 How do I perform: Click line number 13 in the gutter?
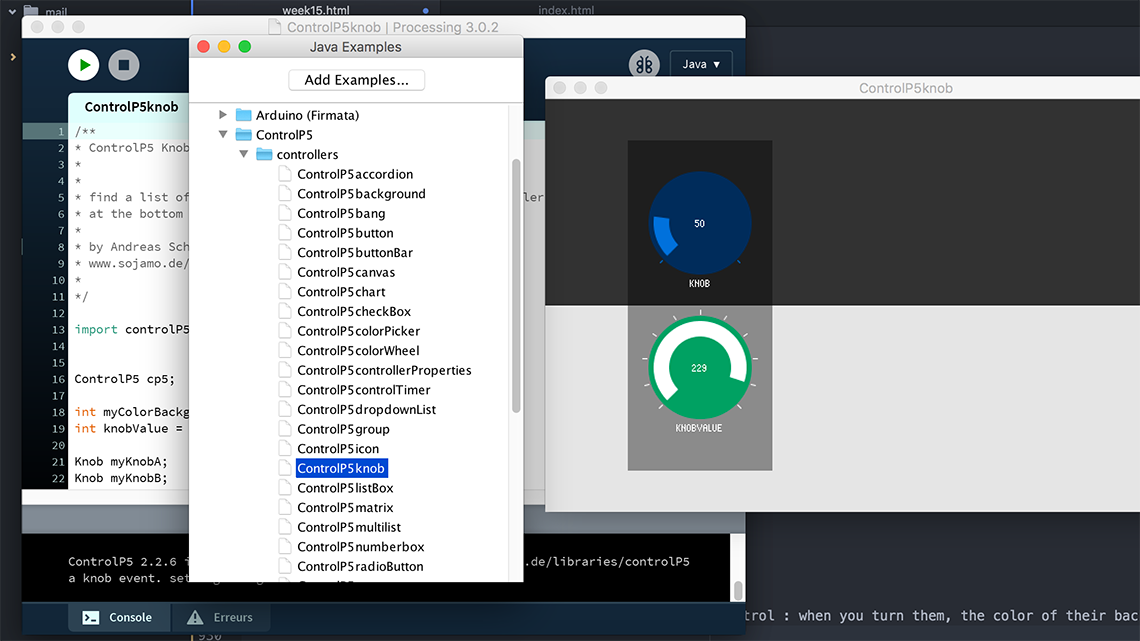tap(59, 329)
